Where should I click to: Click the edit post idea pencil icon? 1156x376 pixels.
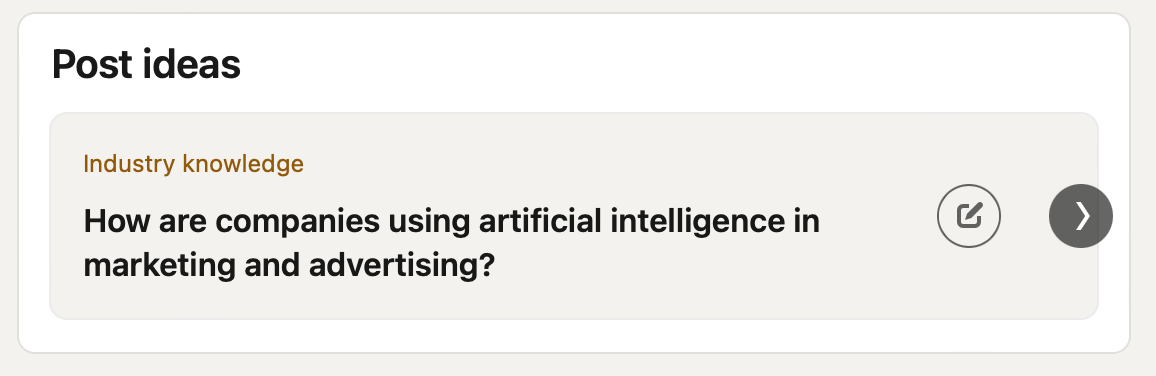[x=969, y=216]
